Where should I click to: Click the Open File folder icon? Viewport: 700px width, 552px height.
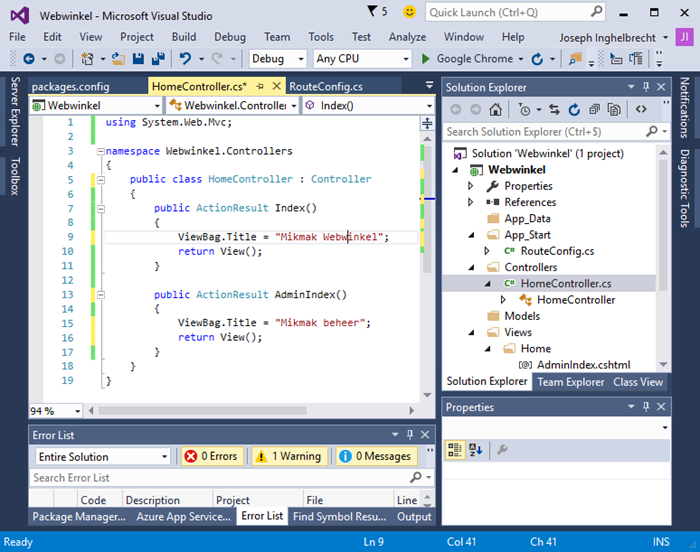(x=118, y=59)
